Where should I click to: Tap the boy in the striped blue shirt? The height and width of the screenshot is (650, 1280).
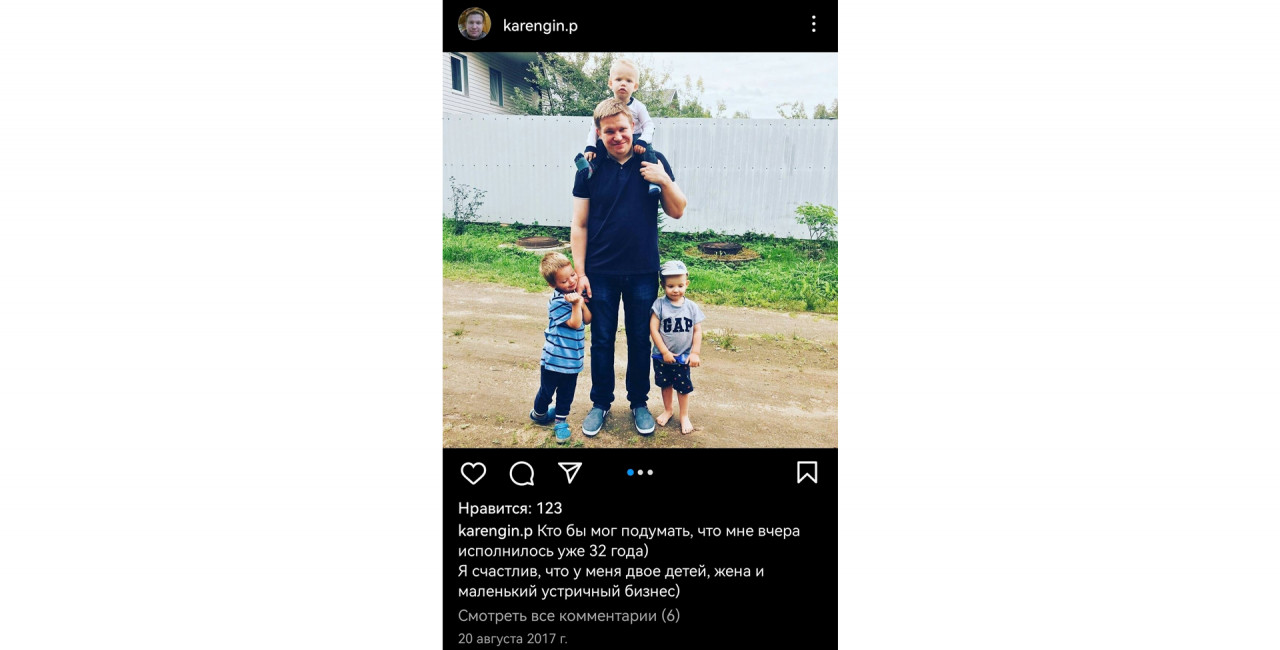click(560, 345)
